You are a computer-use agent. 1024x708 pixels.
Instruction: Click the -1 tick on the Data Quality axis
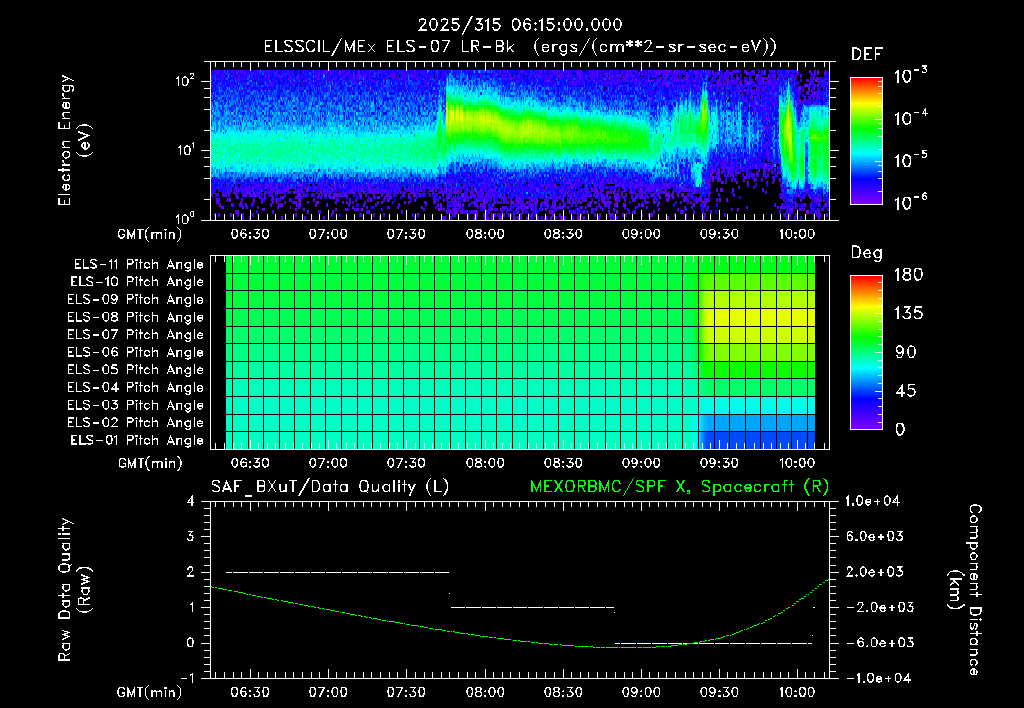[187, 679]
